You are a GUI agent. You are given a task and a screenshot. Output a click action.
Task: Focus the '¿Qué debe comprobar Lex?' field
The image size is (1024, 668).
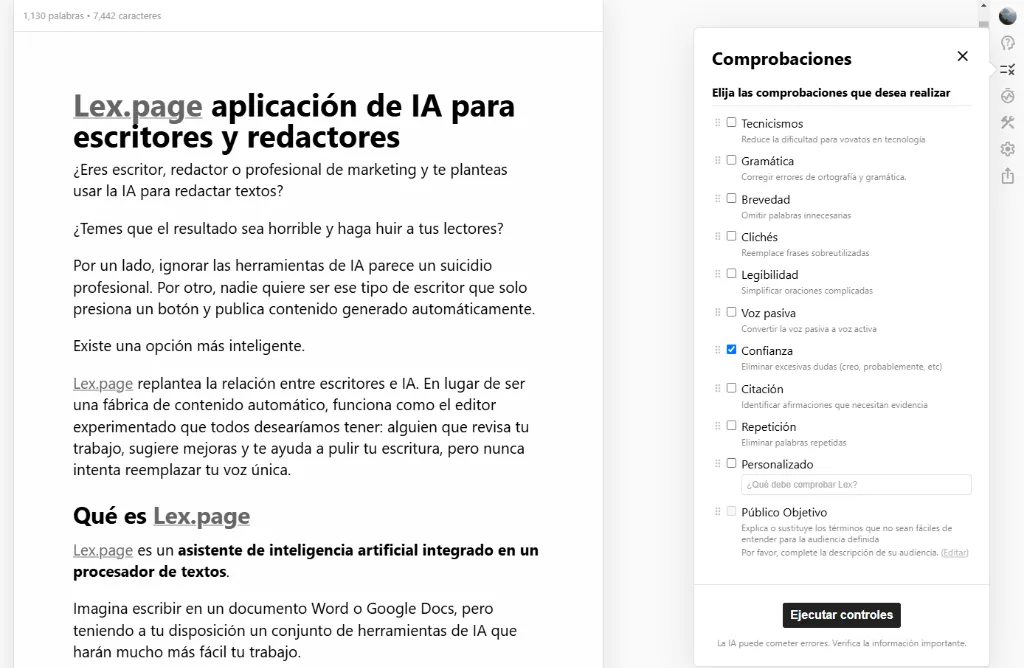click(856, 485)
